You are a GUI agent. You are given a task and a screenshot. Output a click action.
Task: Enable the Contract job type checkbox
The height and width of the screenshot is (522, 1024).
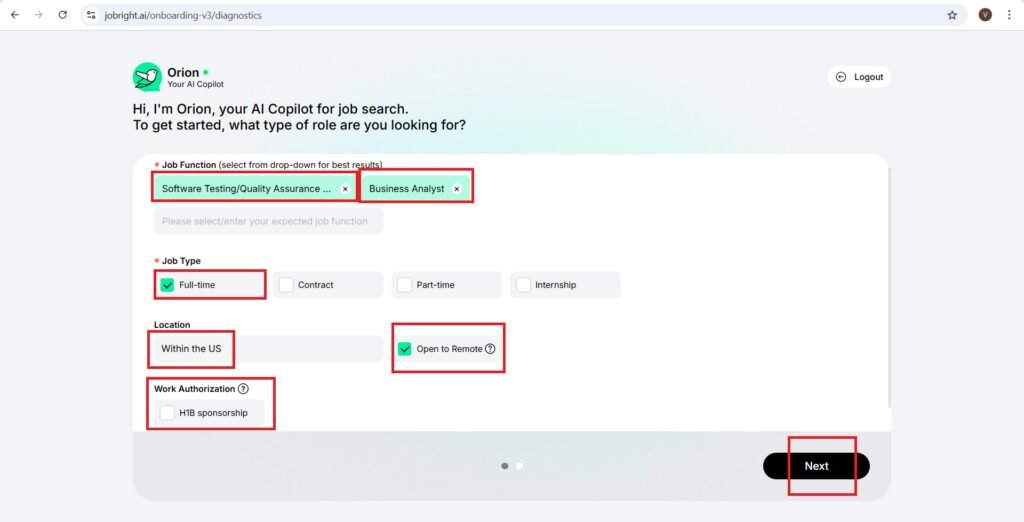pos(286,285)
